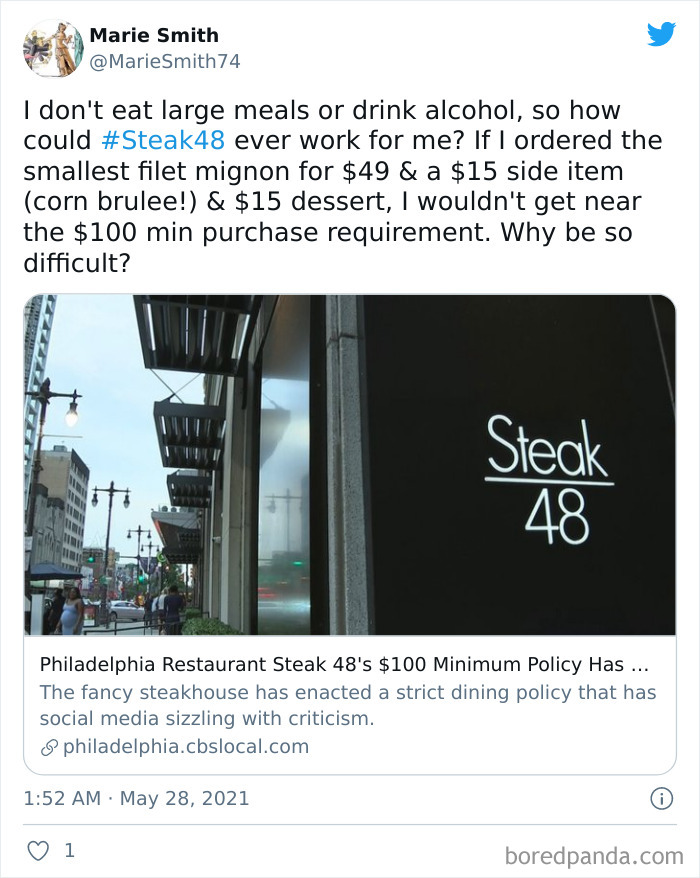
Task: Select the bird icon to open Twitter
Action: (x=663, y=36)
